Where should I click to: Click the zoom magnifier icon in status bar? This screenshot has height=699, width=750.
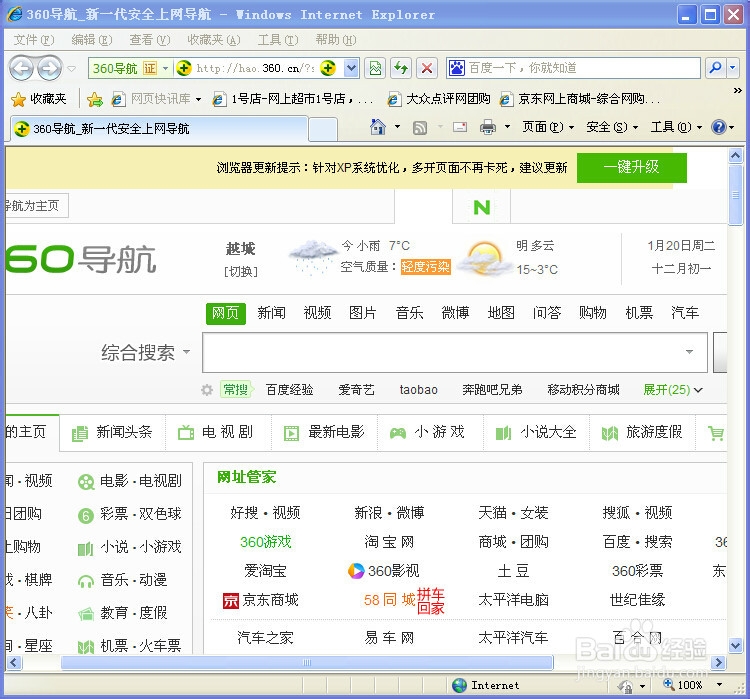(x=668, y=685)
